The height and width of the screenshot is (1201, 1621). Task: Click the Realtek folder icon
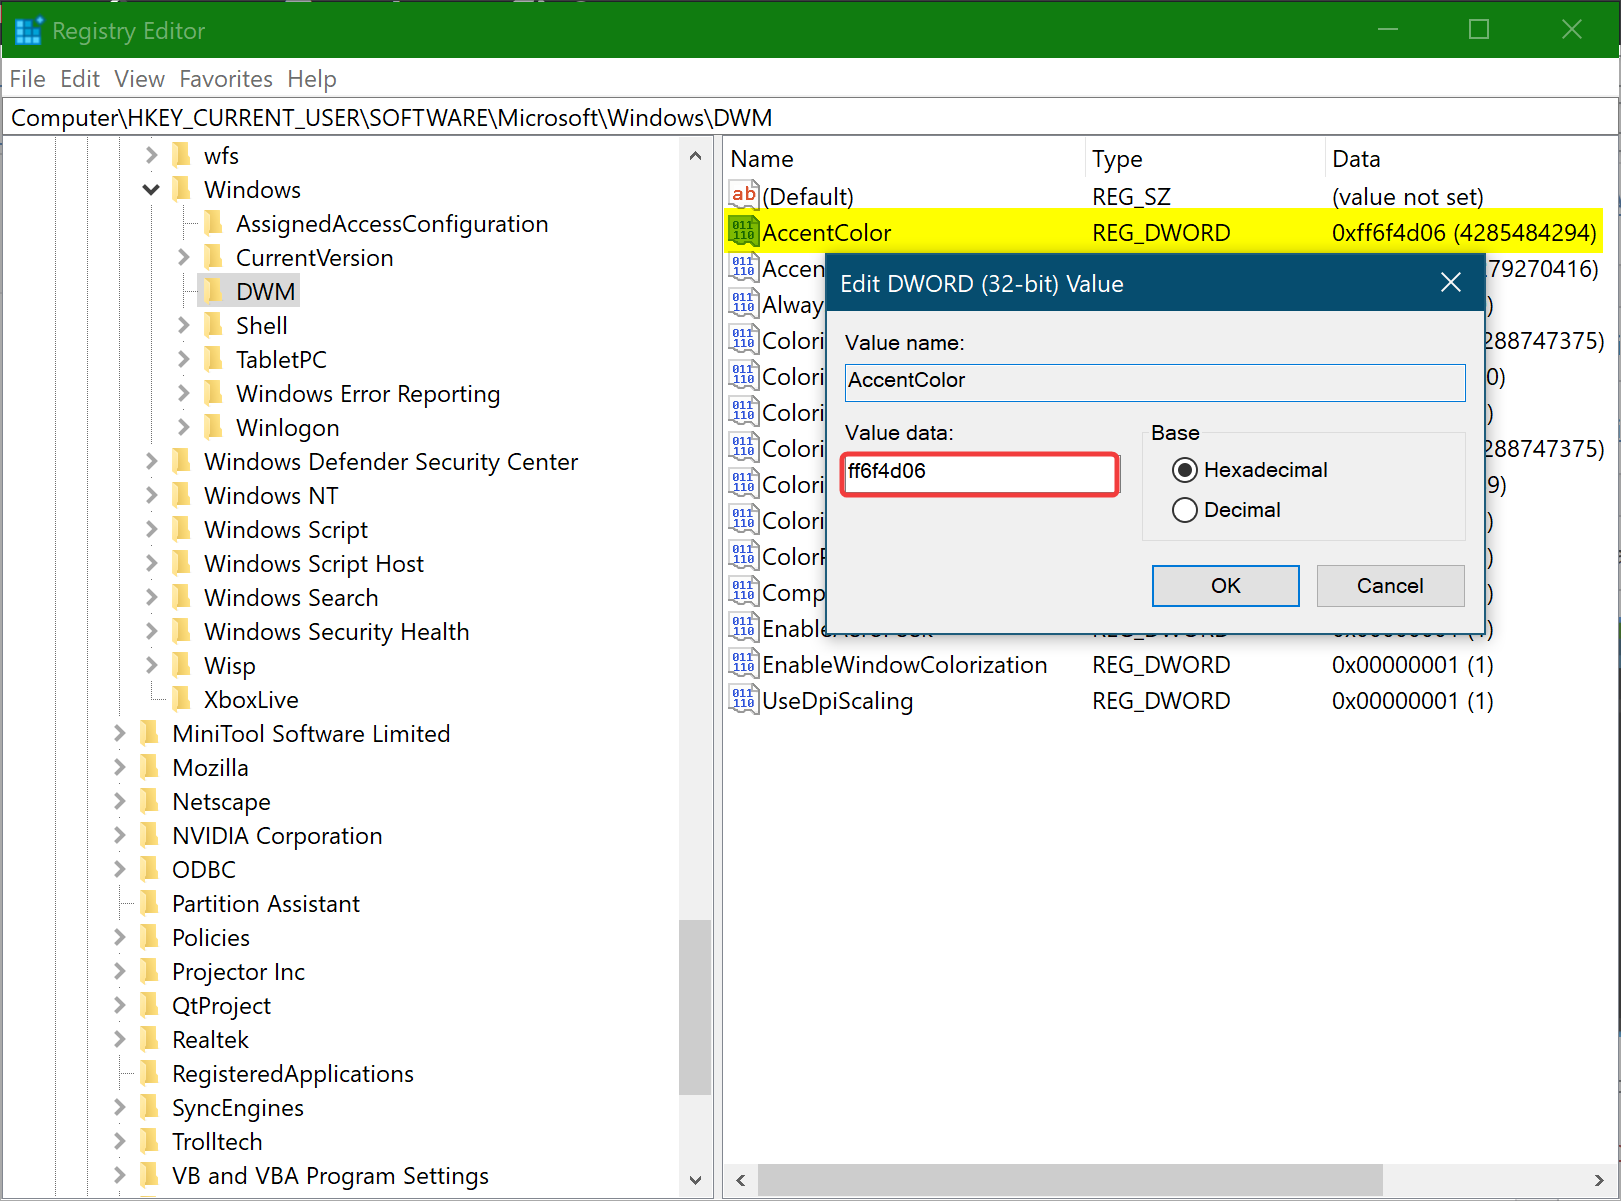click(x=149, y=1039)
